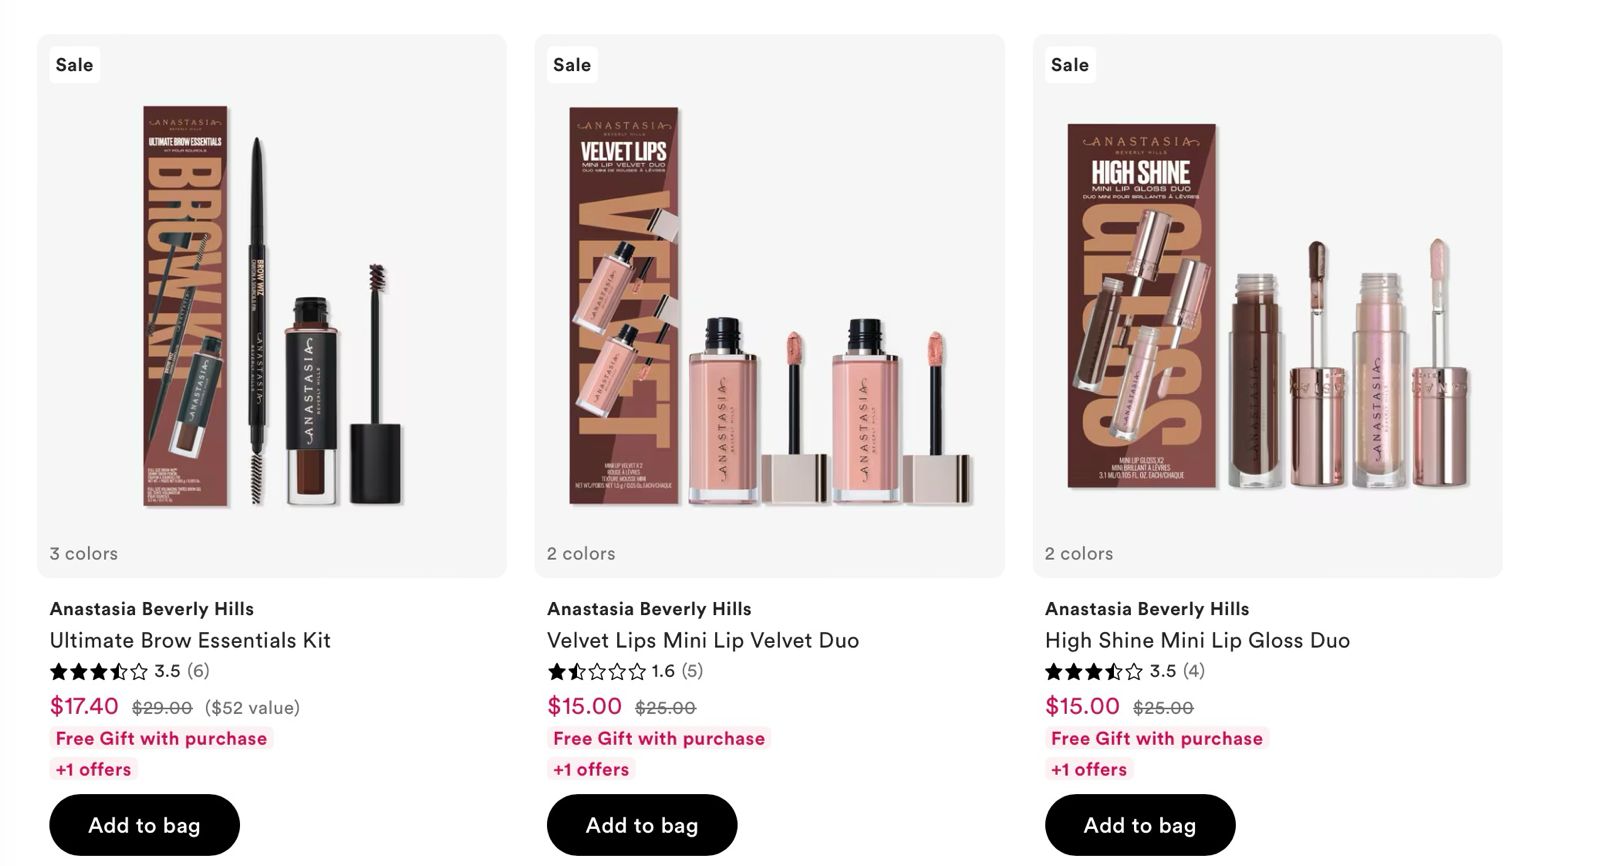This screenshot has height=866, width=1600.
Task: Select 2 colors on the High Shine duo
Action: coord(1077,553)
